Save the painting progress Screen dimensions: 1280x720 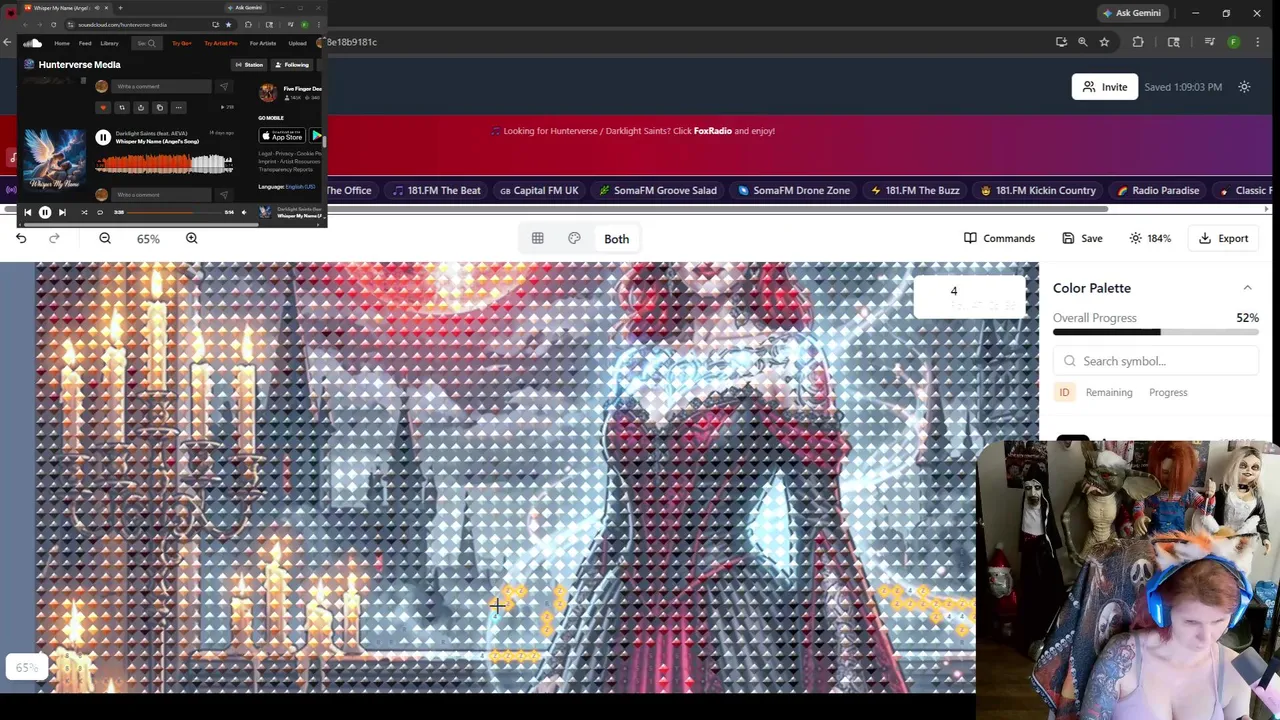click(1082, 238)
